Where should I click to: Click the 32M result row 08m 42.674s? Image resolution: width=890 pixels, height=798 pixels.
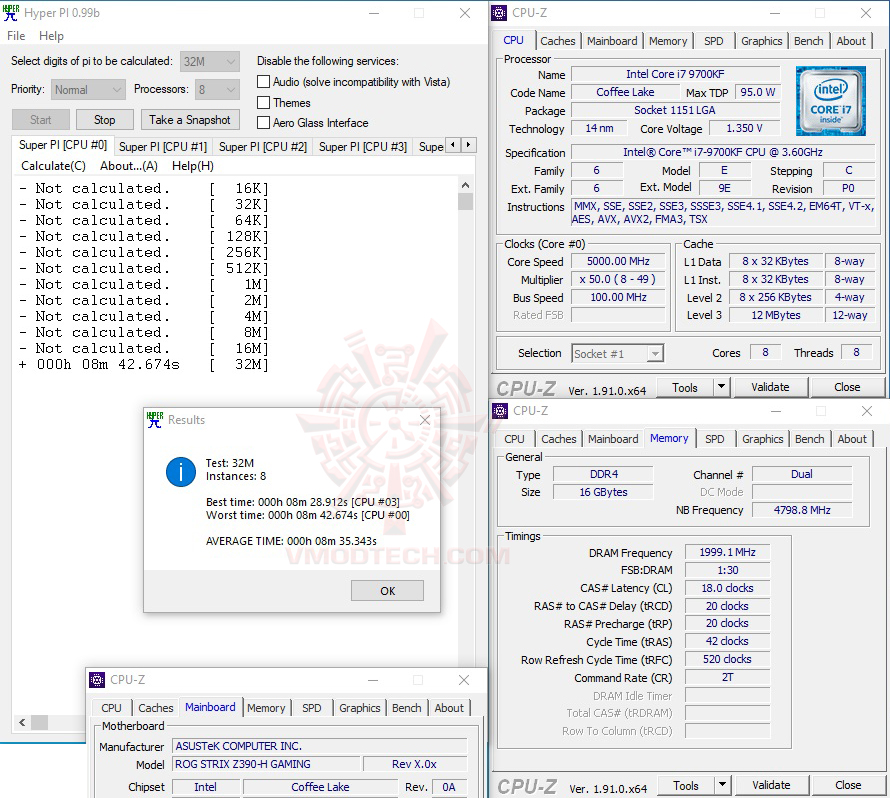coord(143,364)
